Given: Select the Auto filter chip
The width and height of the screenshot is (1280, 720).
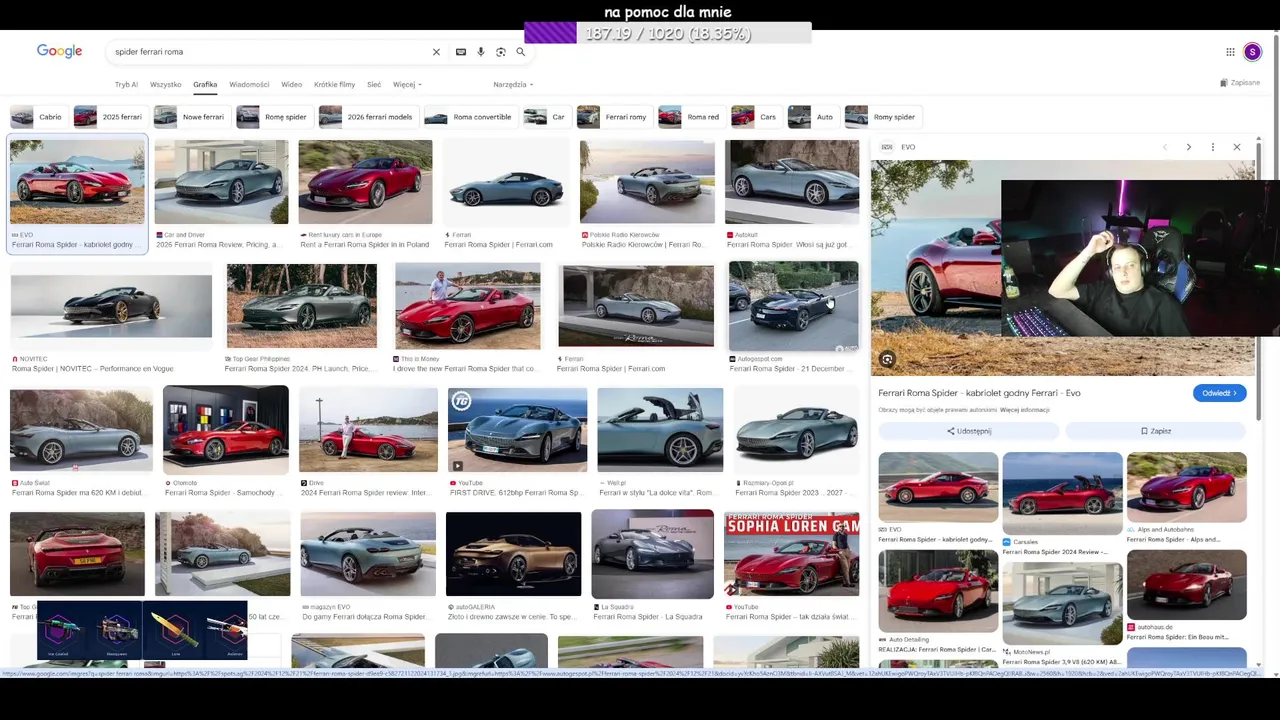Looking at the screenshot, I should (812, 117).
